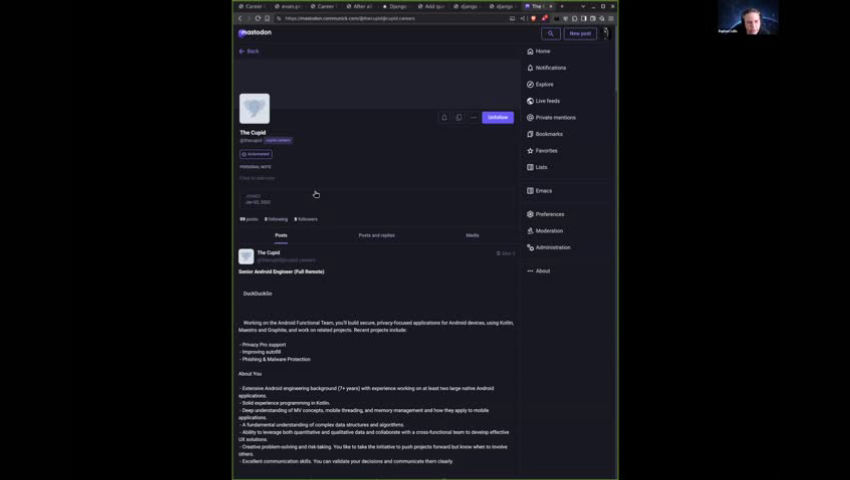Toggle notification bell for The Cupid
The image size is (850, 480).
[x=444, y=118]
